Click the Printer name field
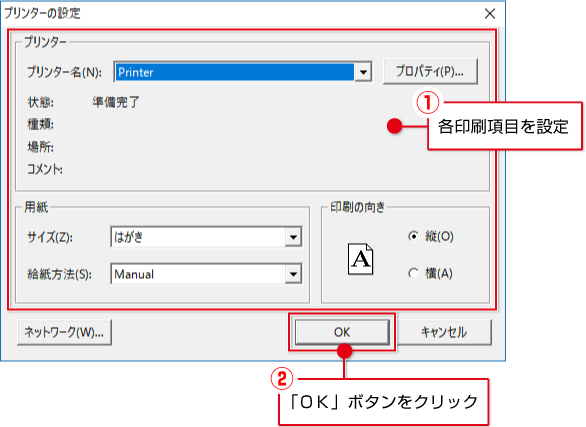 tap(234, 72)
